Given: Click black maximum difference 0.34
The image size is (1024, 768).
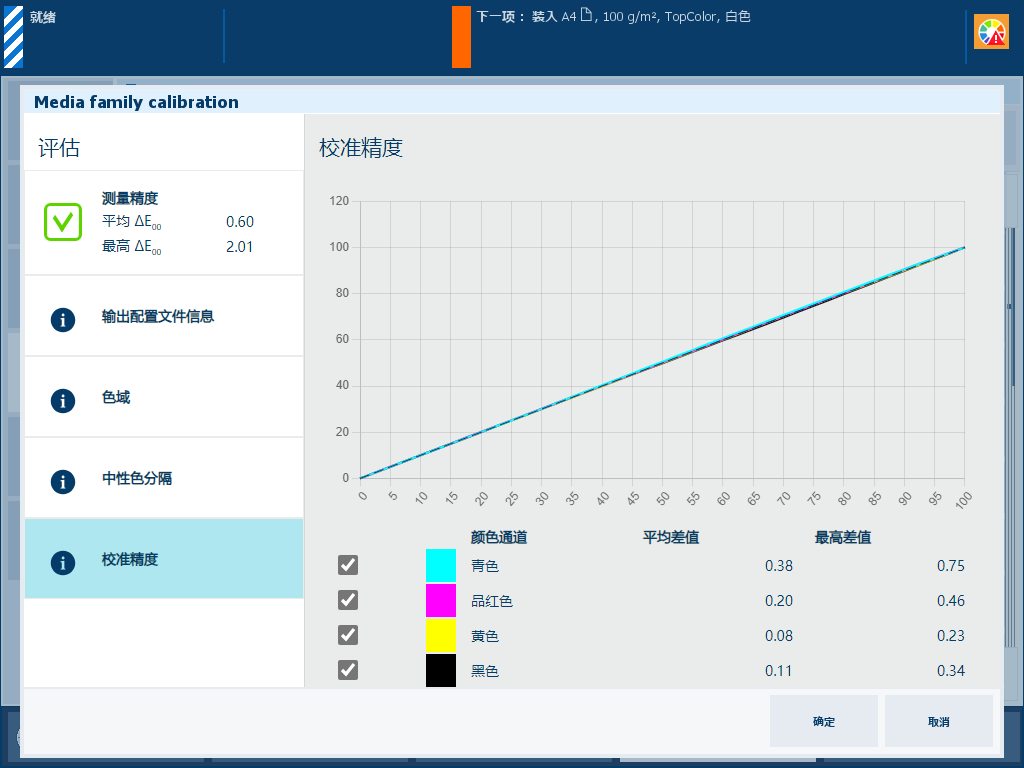Looking at the screenshot, I should (x=950, y=671).
